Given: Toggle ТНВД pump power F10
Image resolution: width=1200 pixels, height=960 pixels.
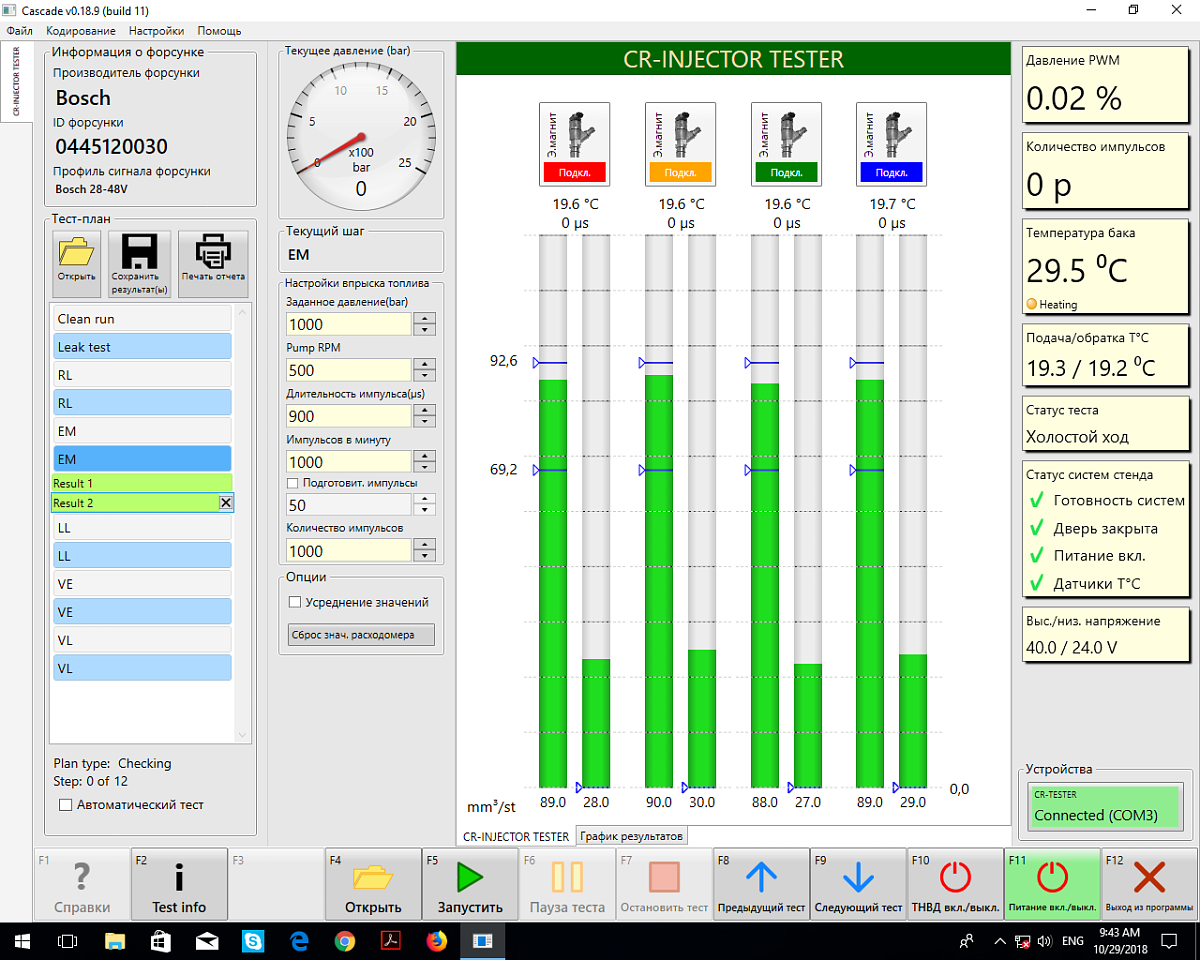Looking at the screenshot, I should [955, 884].
